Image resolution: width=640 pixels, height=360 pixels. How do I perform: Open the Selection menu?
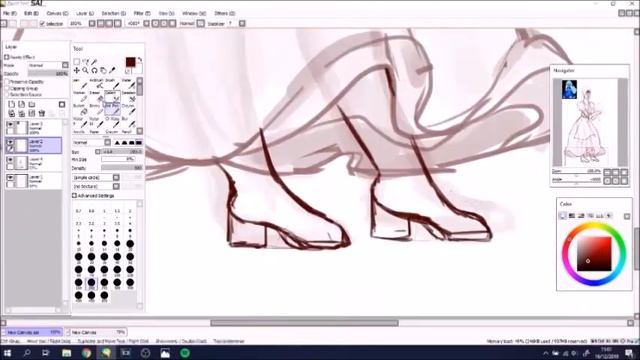click(113, 13)
